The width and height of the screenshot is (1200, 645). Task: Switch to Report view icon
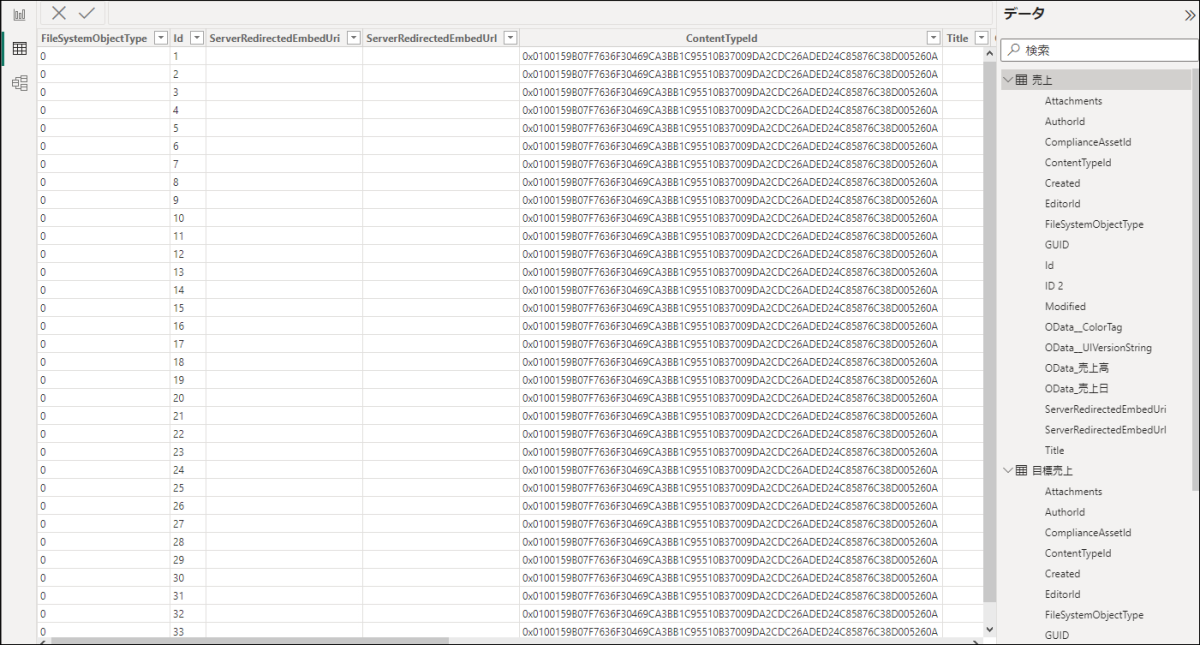(19, 15)
